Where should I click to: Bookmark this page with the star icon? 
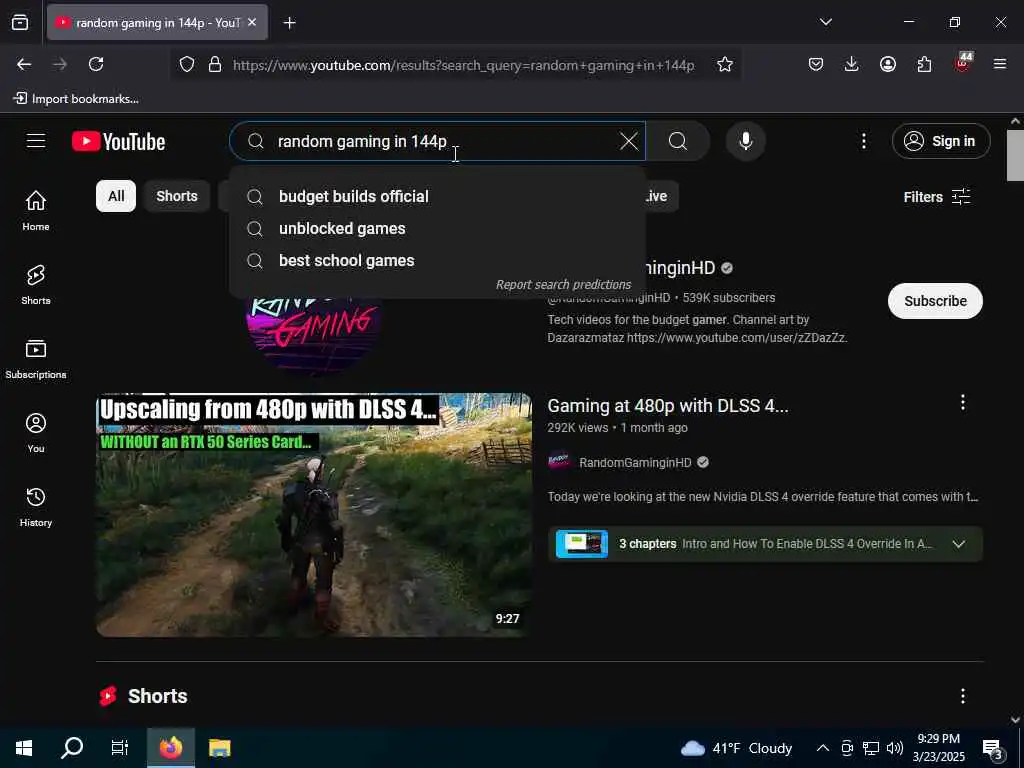[x=724, y=64]
